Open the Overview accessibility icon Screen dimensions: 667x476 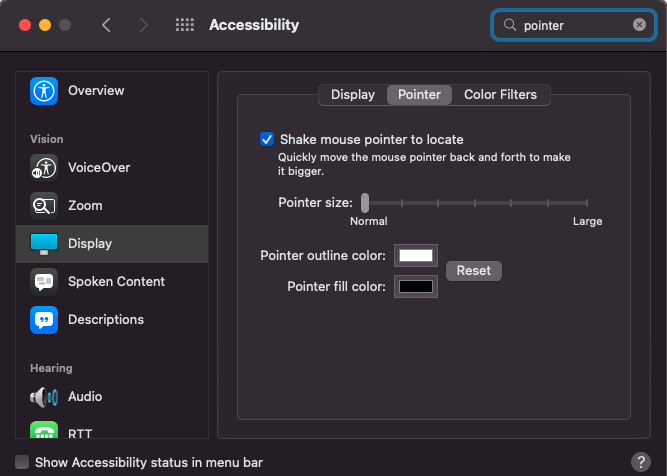44,91
